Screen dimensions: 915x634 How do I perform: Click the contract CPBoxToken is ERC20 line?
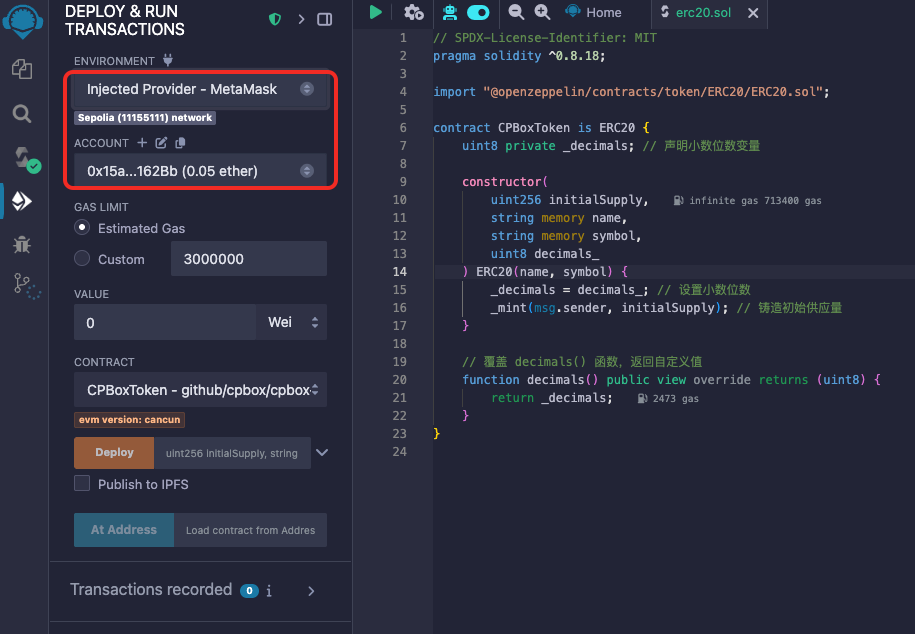[x=542, y=128]
